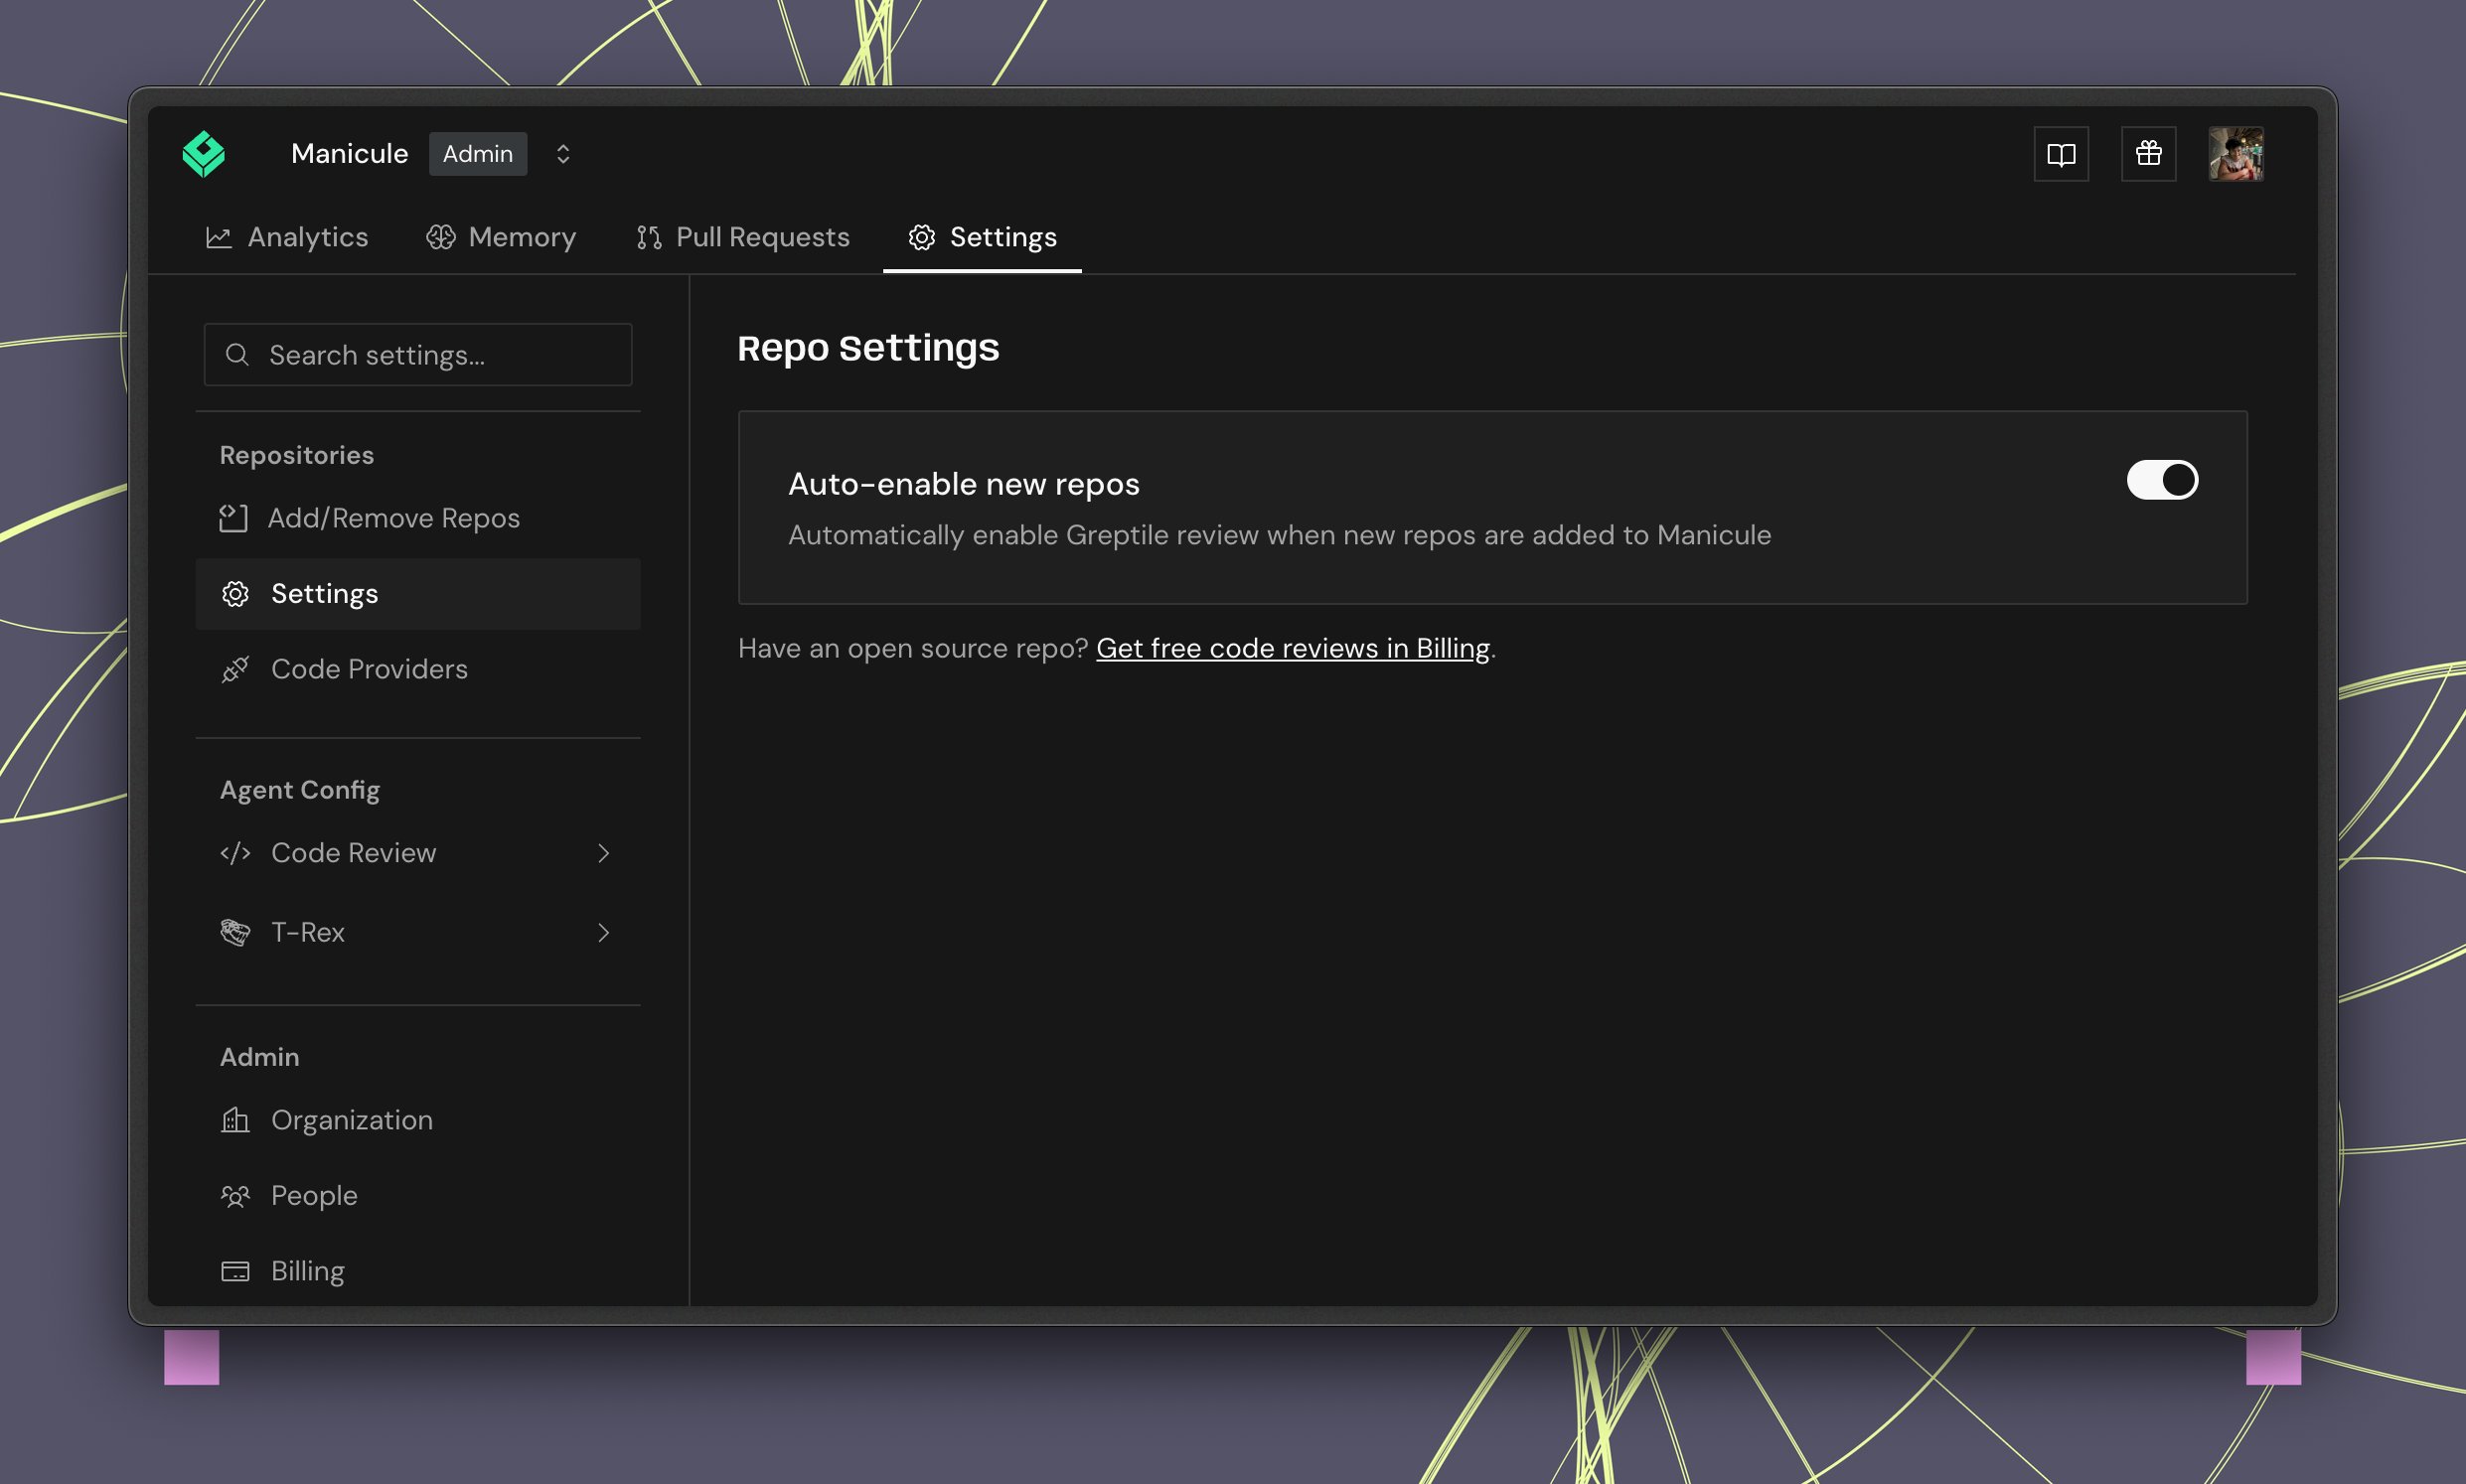2466x1484 pixels.
Task: Click the Pull Requests branch icon
Action: click(649, 237)
